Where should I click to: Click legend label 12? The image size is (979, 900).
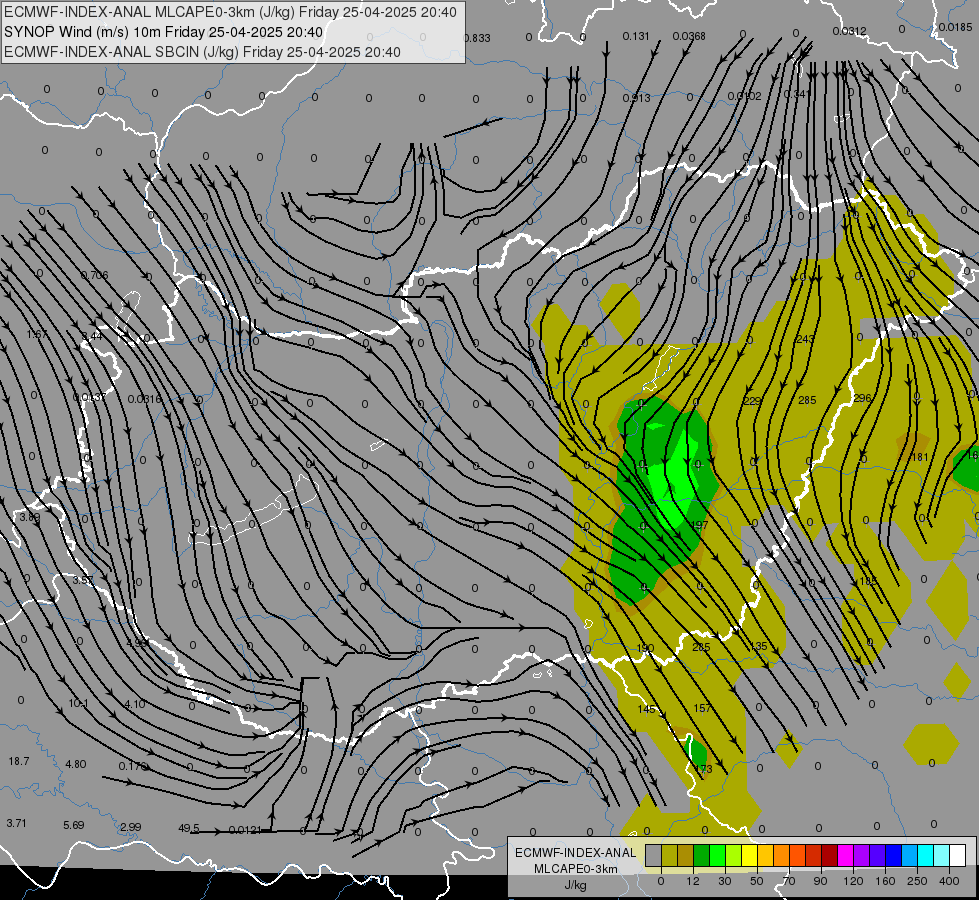point(692,881)
